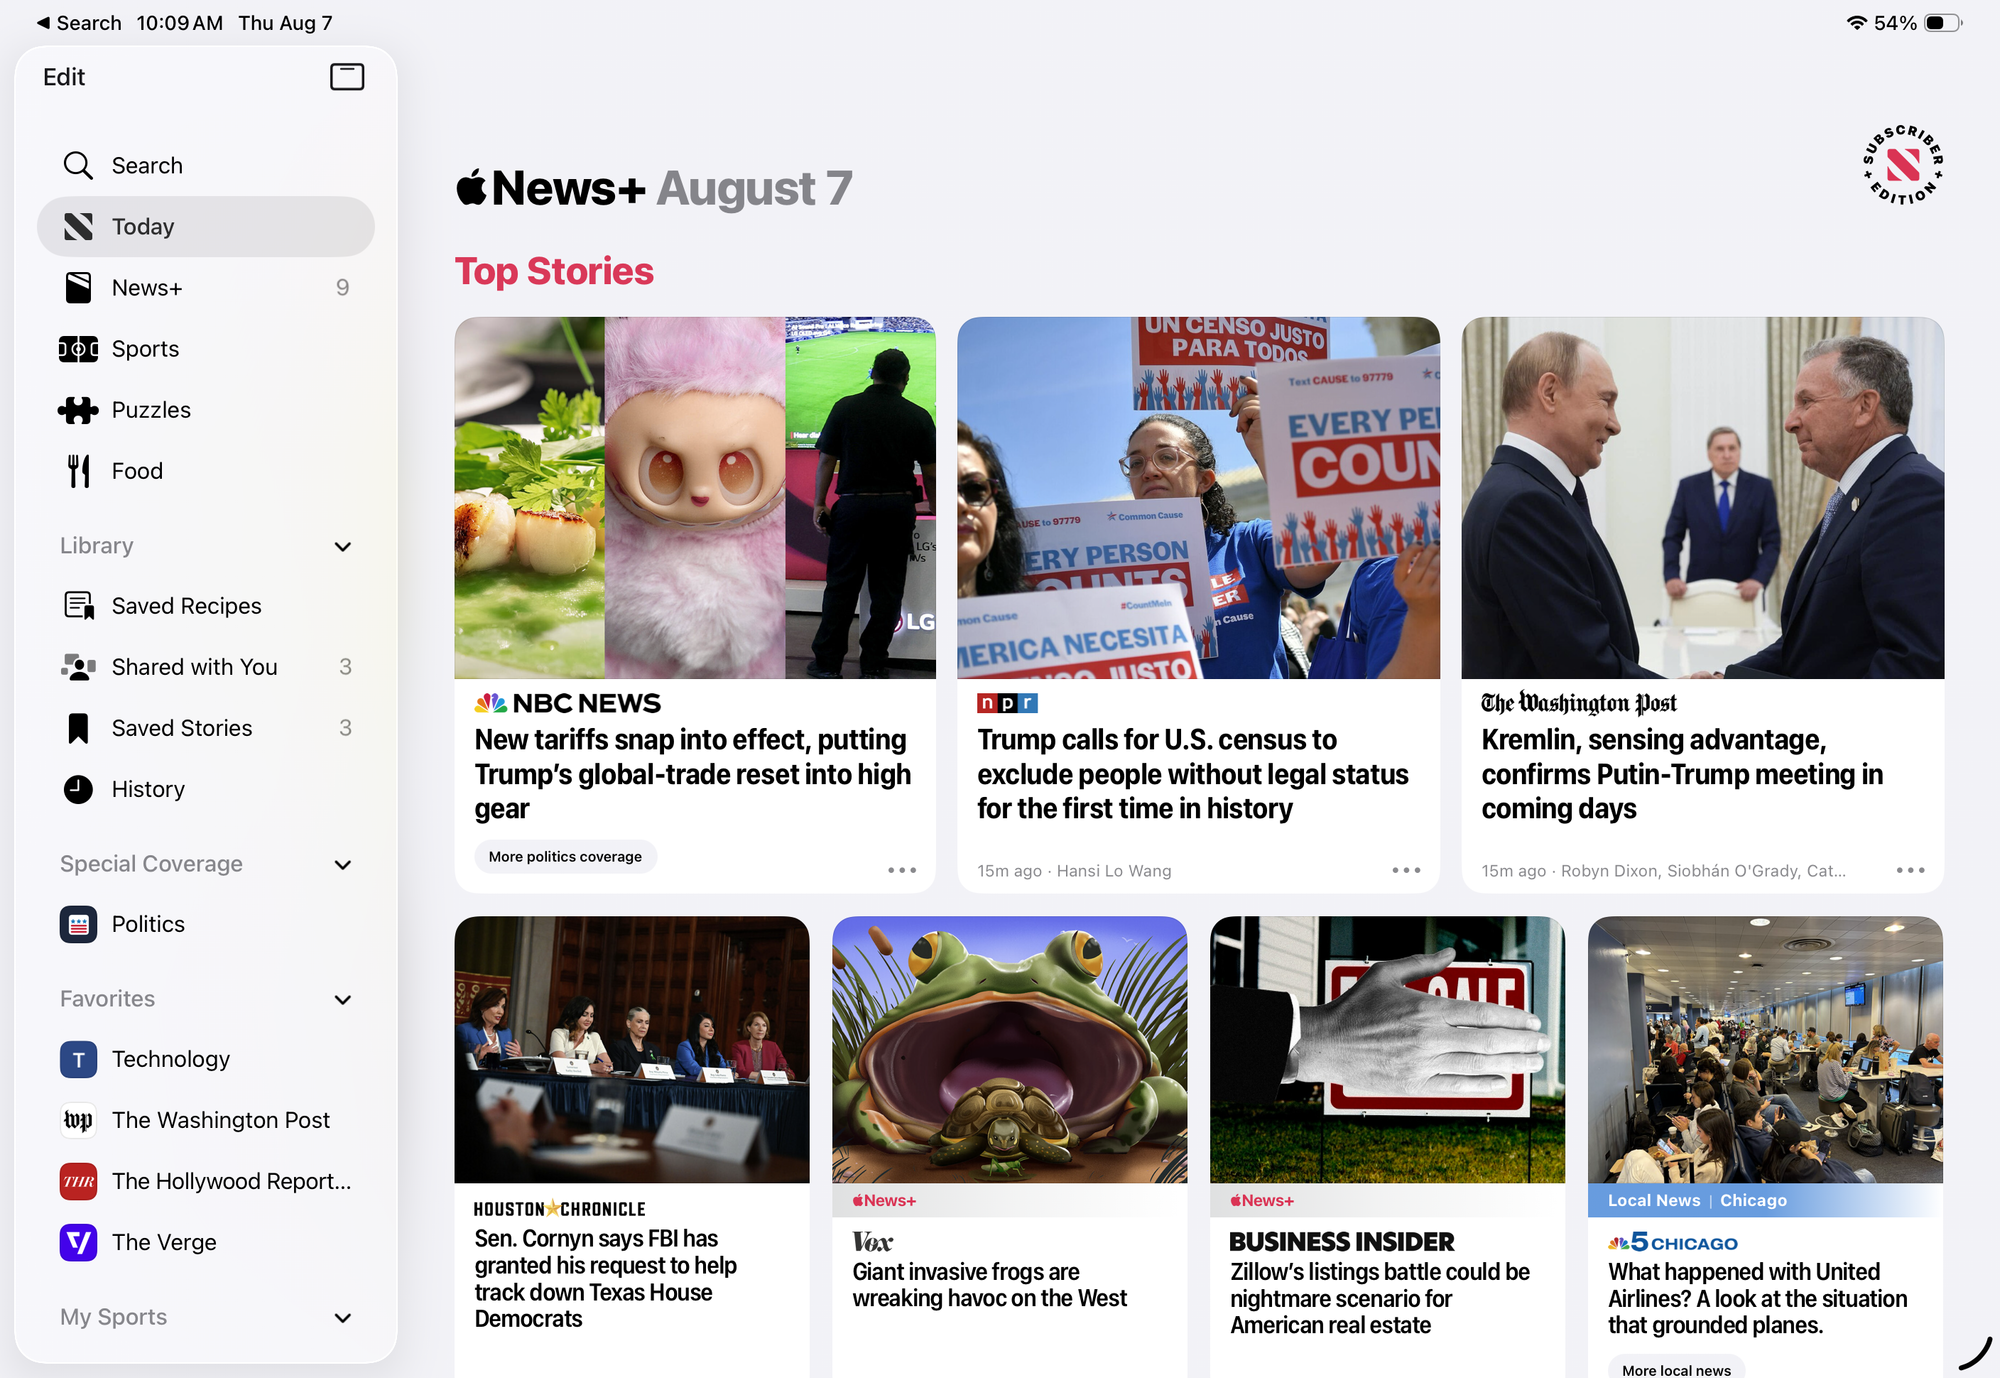Open the Subscriber Edition badge

pos(1902,164)
